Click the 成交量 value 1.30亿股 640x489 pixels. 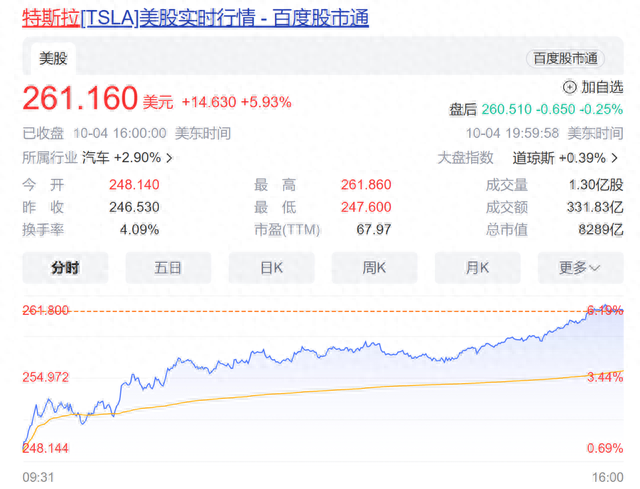pos(596,185)
